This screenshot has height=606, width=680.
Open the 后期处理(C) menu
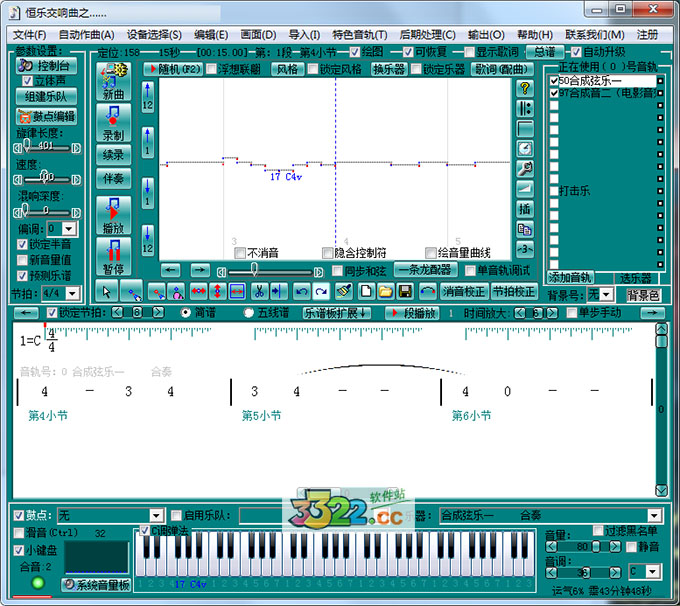pos(427,34)
